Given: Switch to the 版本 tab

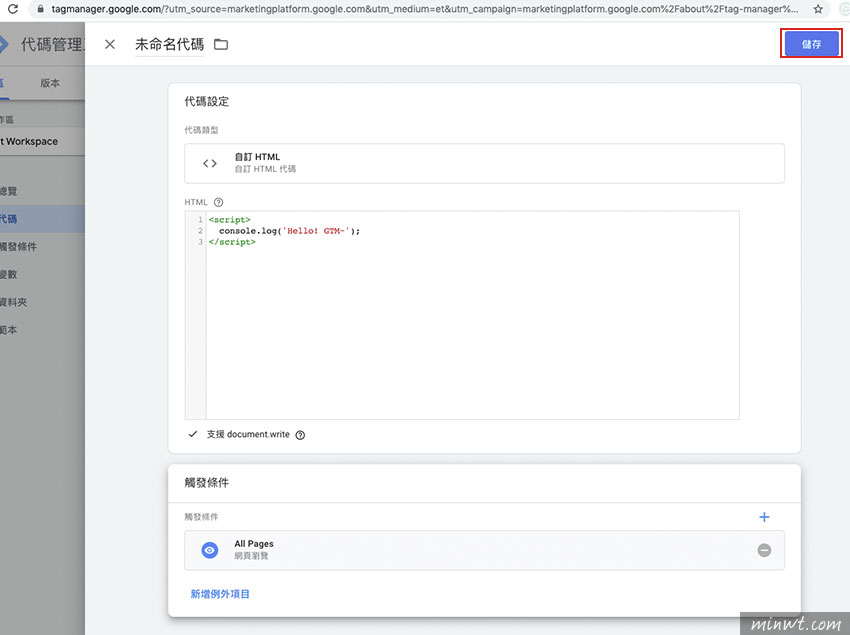Looking at the screenshot, I should [50, 83].
